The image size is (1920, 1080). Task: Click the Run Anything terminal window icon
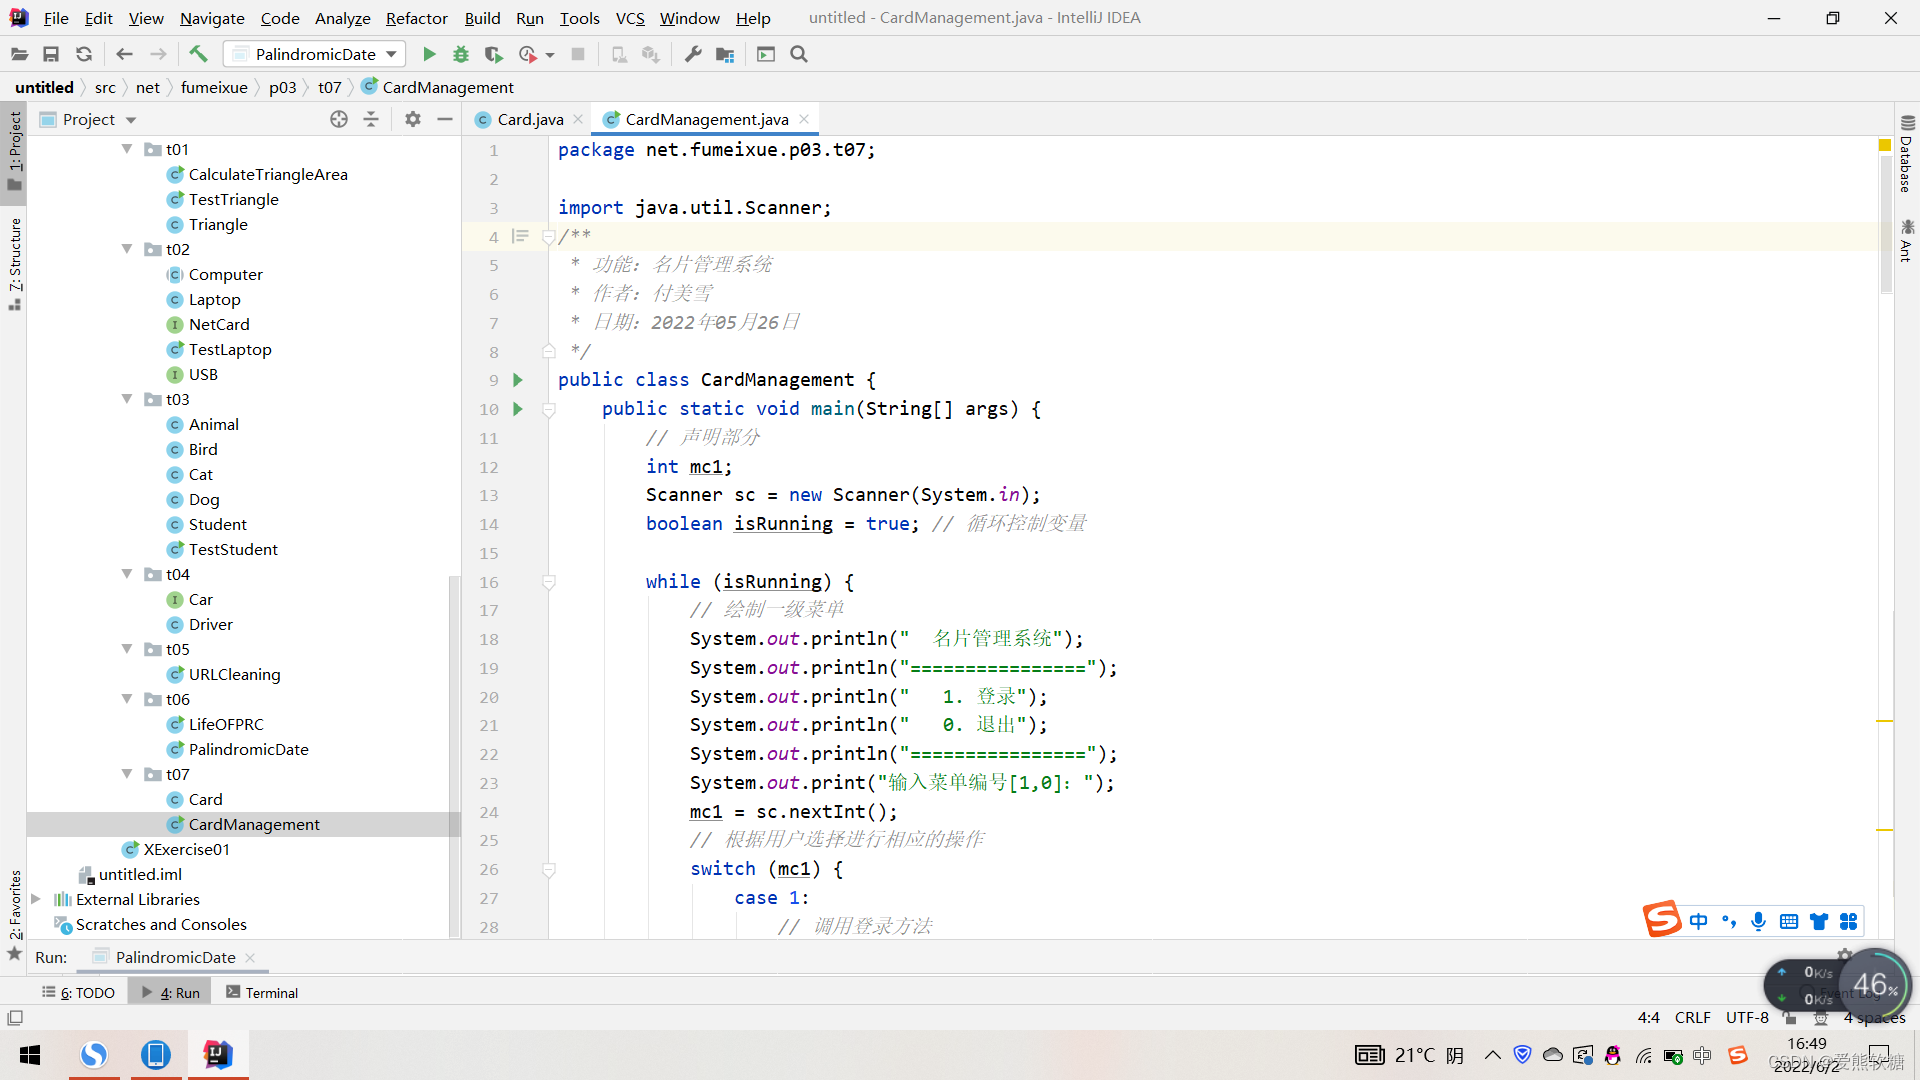click(766, 54)
